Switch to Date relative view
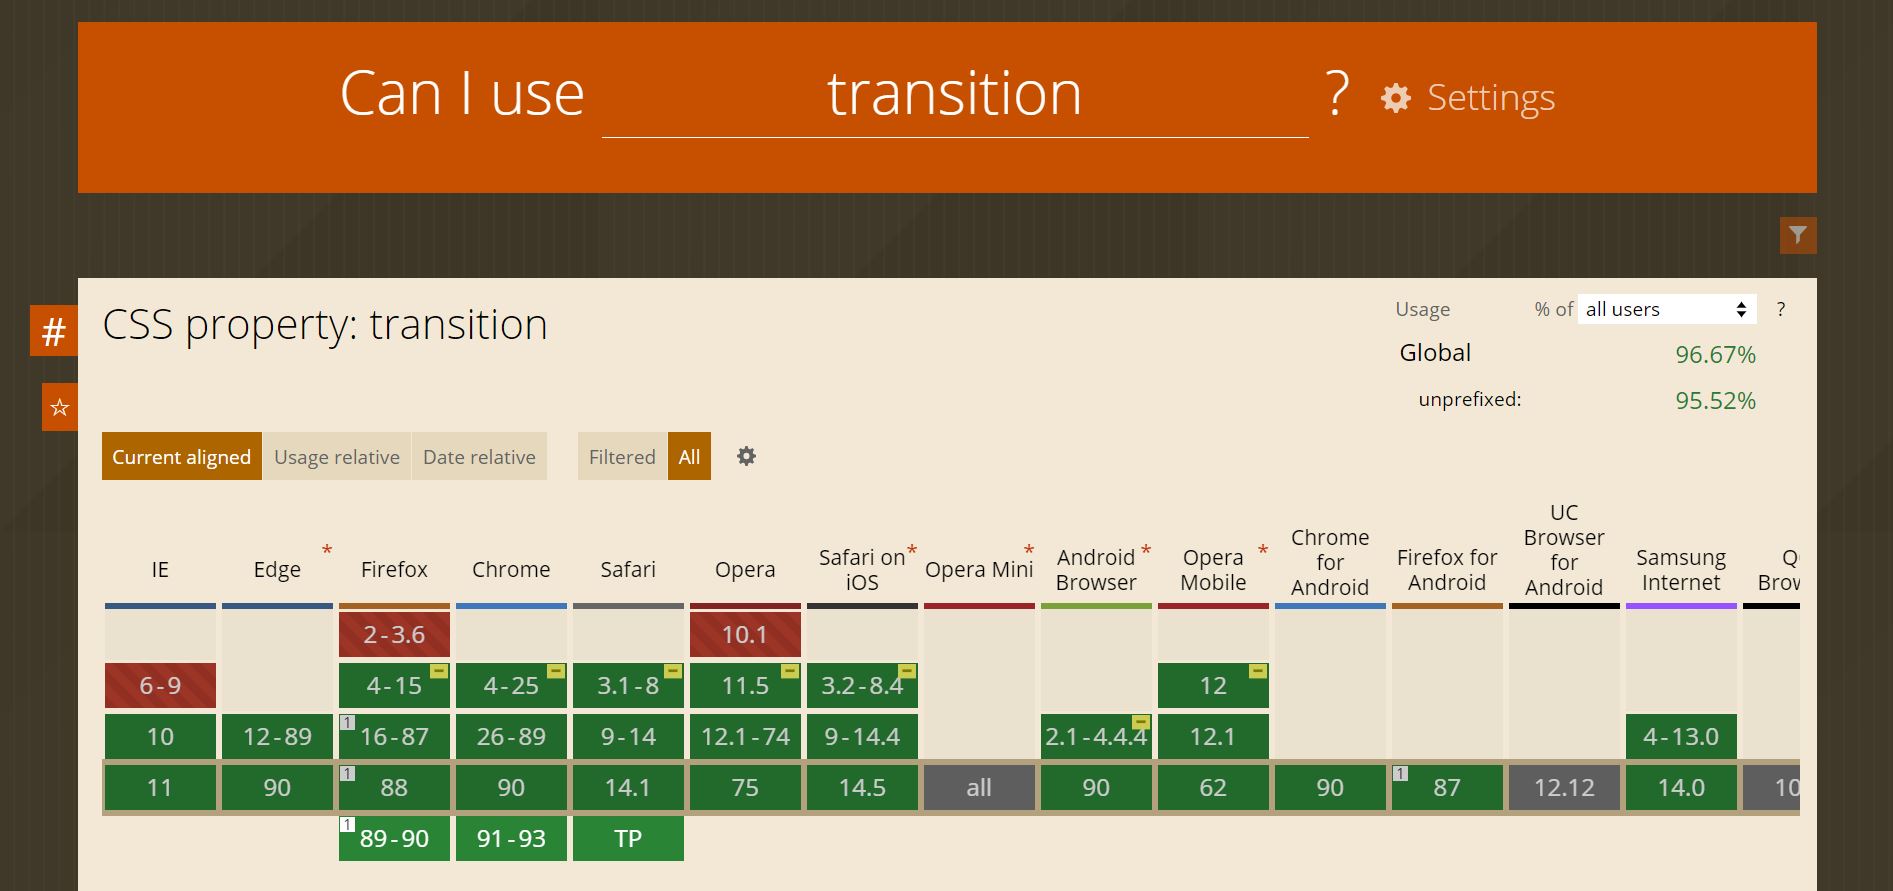This screenshot has width=1893, height=891. (479, 456)
